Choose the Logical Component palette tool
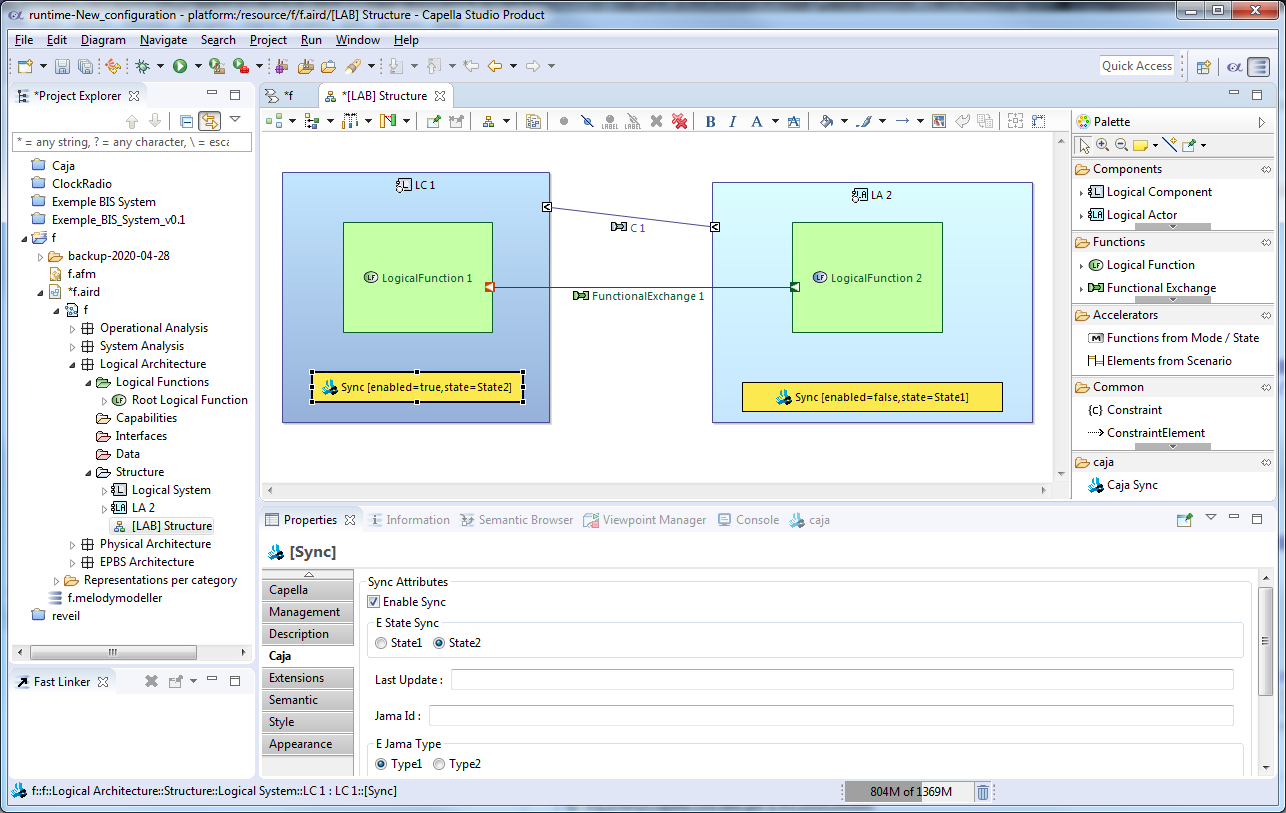1286x813 pixels. coord(1149,192)
